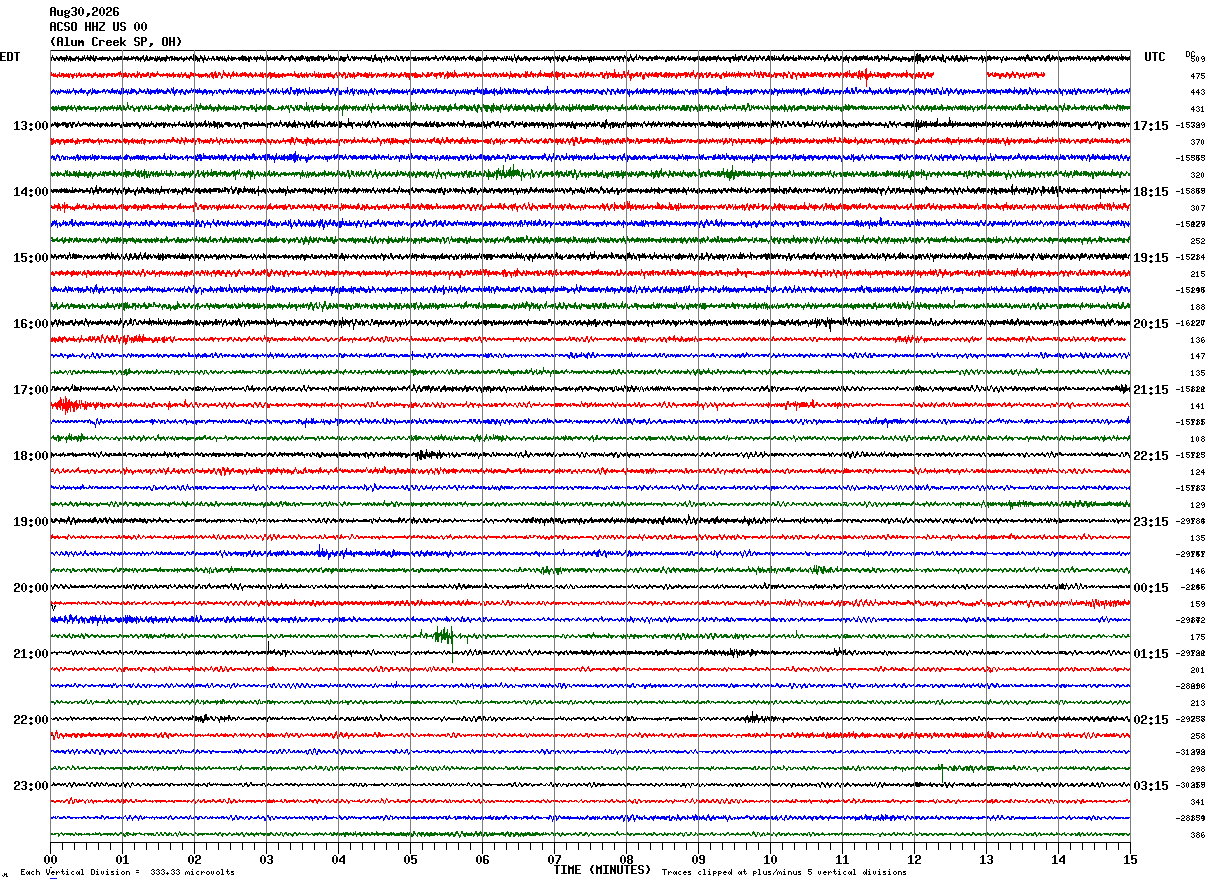Click the 03:15 UTC time label
The image size is (1210, 886).
1151,786
